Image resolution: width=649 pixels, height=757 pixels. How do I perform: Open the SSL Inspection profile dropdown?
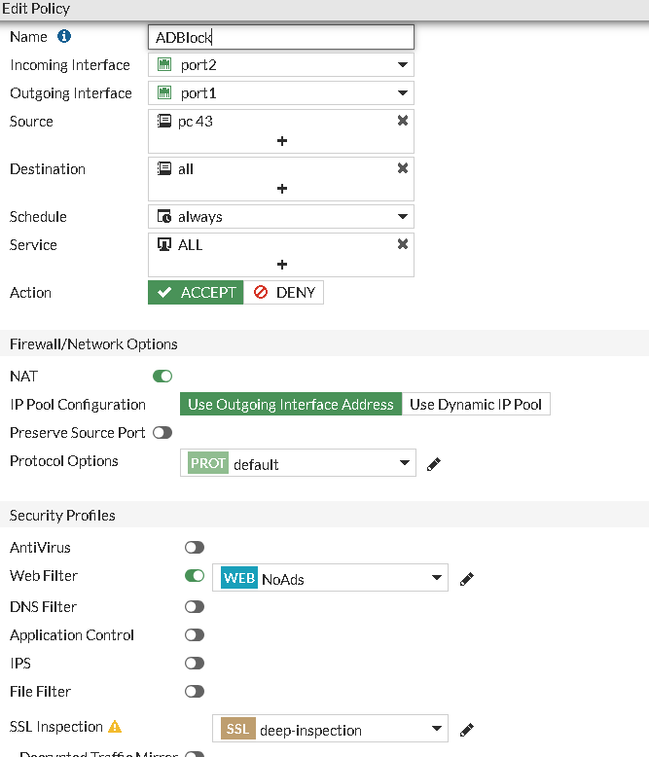tap(329, 730)
